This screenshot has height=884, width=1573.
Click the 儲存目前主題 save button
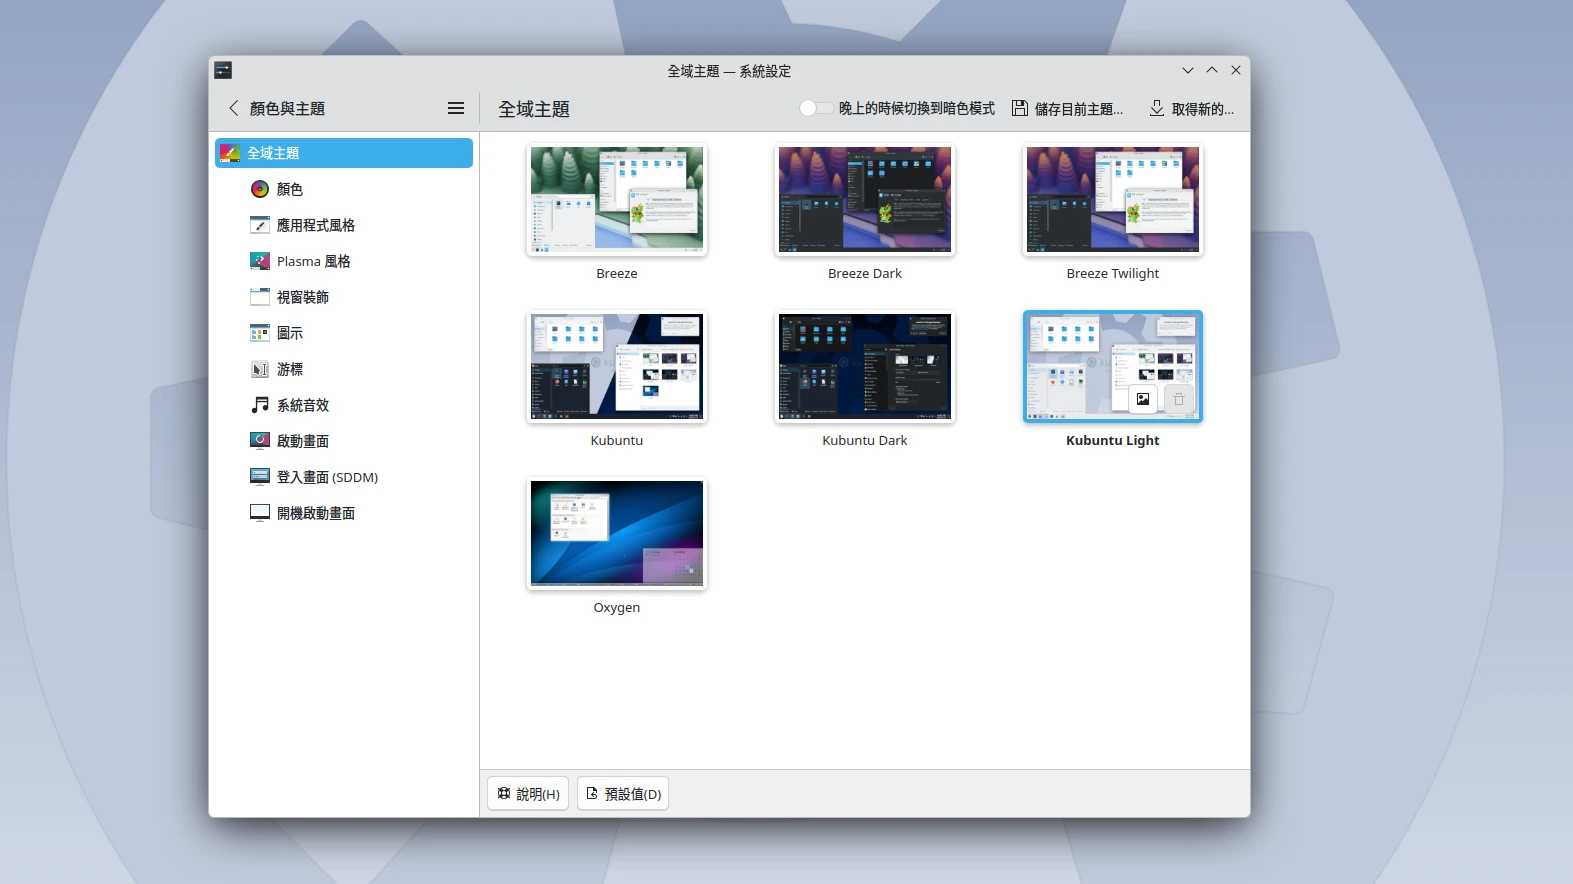[x=1067, y=108]
